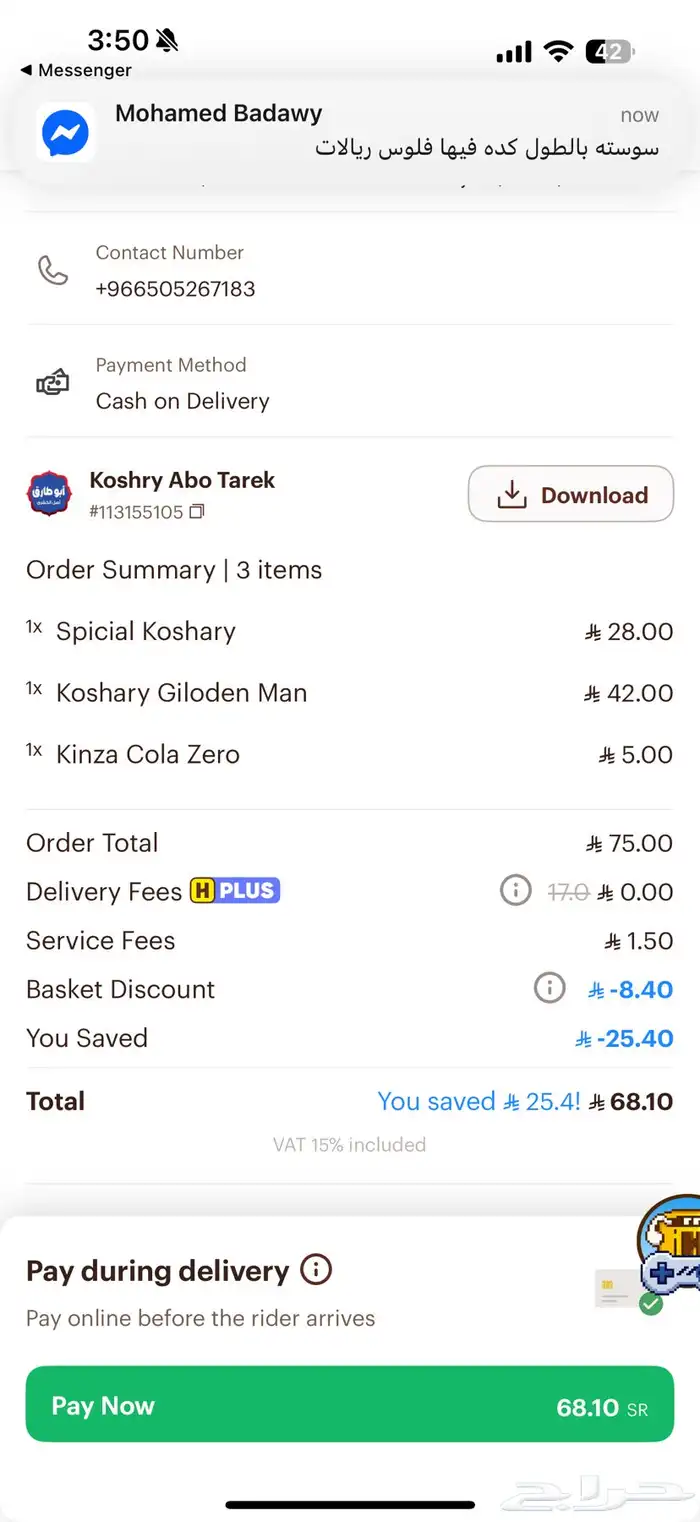Select the Spicial Koshary order item
The image size is (700, 1522).
point(146,631)
